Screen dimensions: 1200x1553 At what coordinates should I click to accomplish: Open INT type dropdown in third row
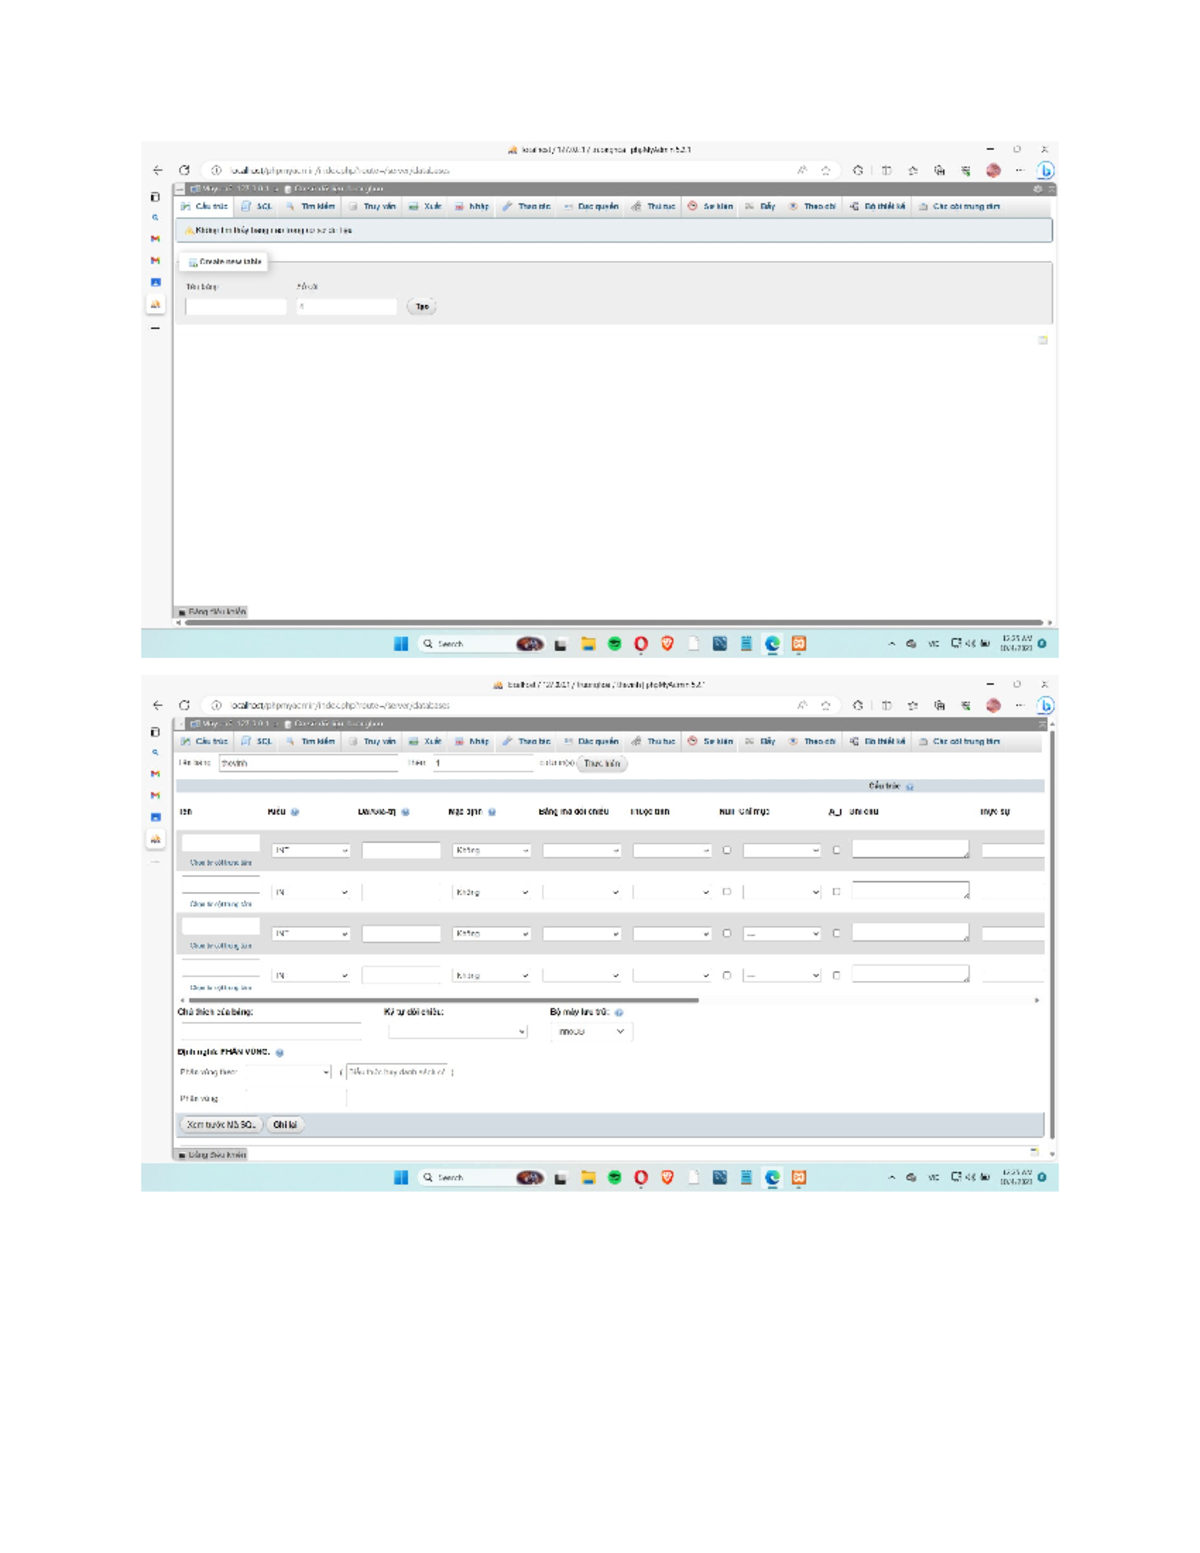(x=311, y=934)
